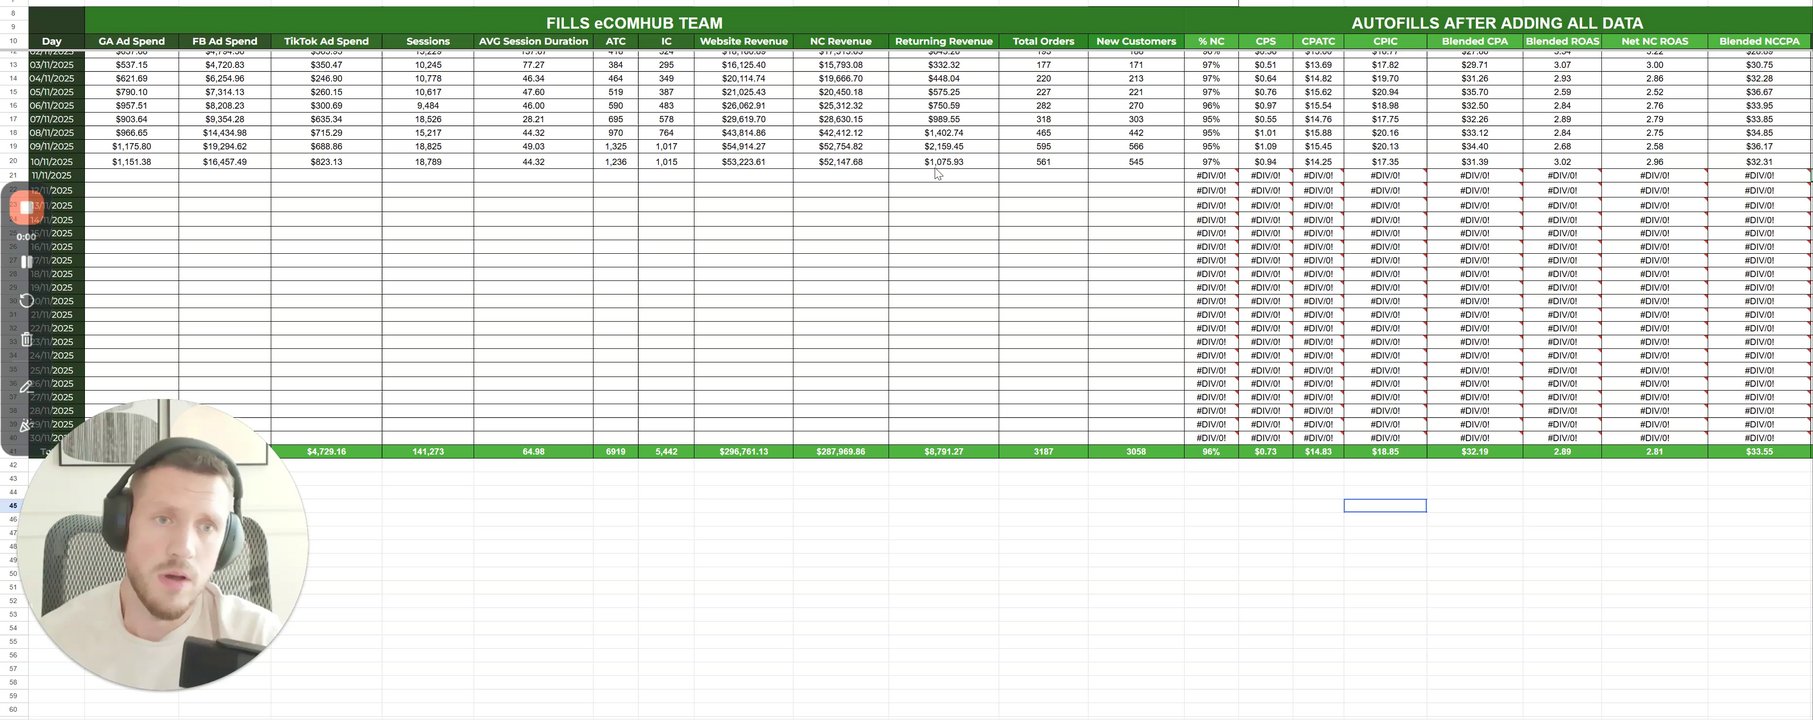This screenshot has height=720, width=1813.
Task: Restart the recording with the circular arrow icon
Action: [27, 300]
